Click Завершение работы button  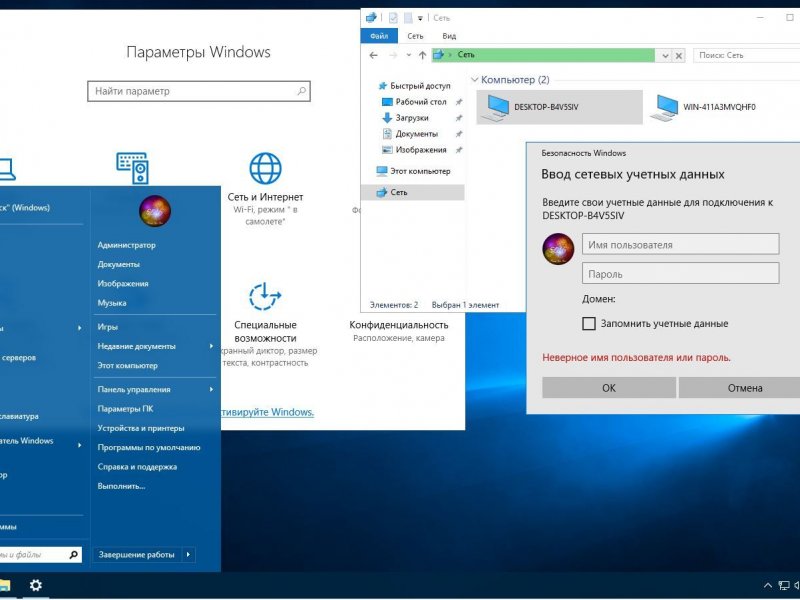(137, 554)
